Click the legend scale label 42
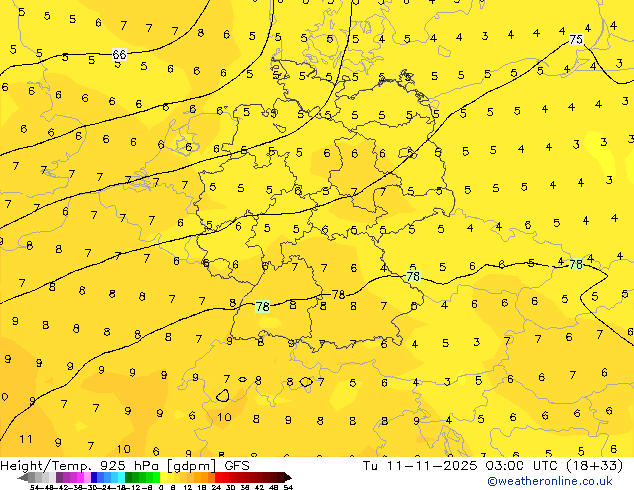The height and width of the screenshot is (490, 634). [x=260, y=487]
